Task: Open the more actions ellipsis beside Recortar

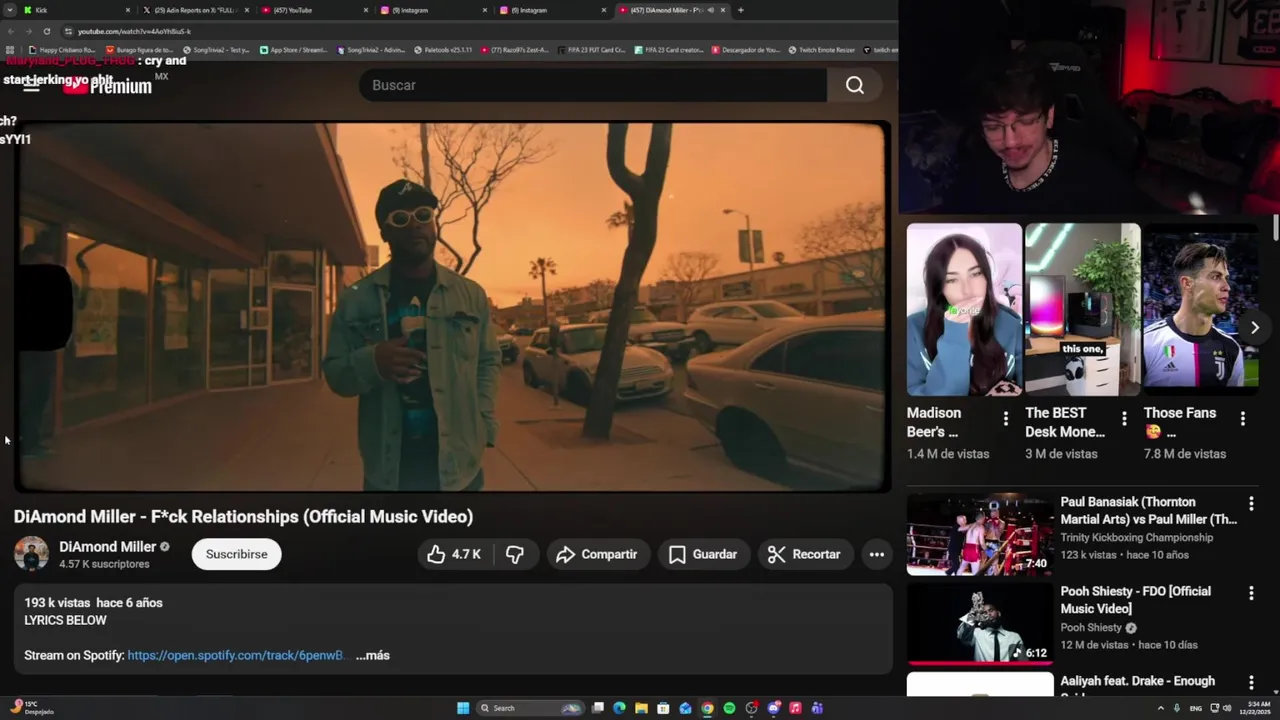Action: [877, 554]
